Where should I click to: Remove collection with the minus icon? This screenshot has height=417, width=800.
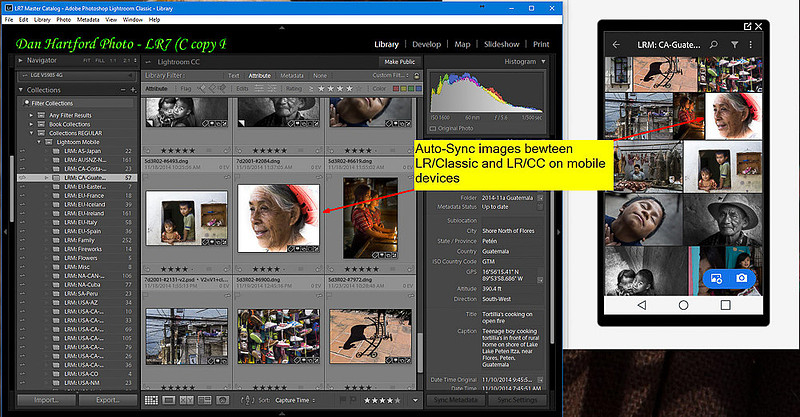point(123,90)
